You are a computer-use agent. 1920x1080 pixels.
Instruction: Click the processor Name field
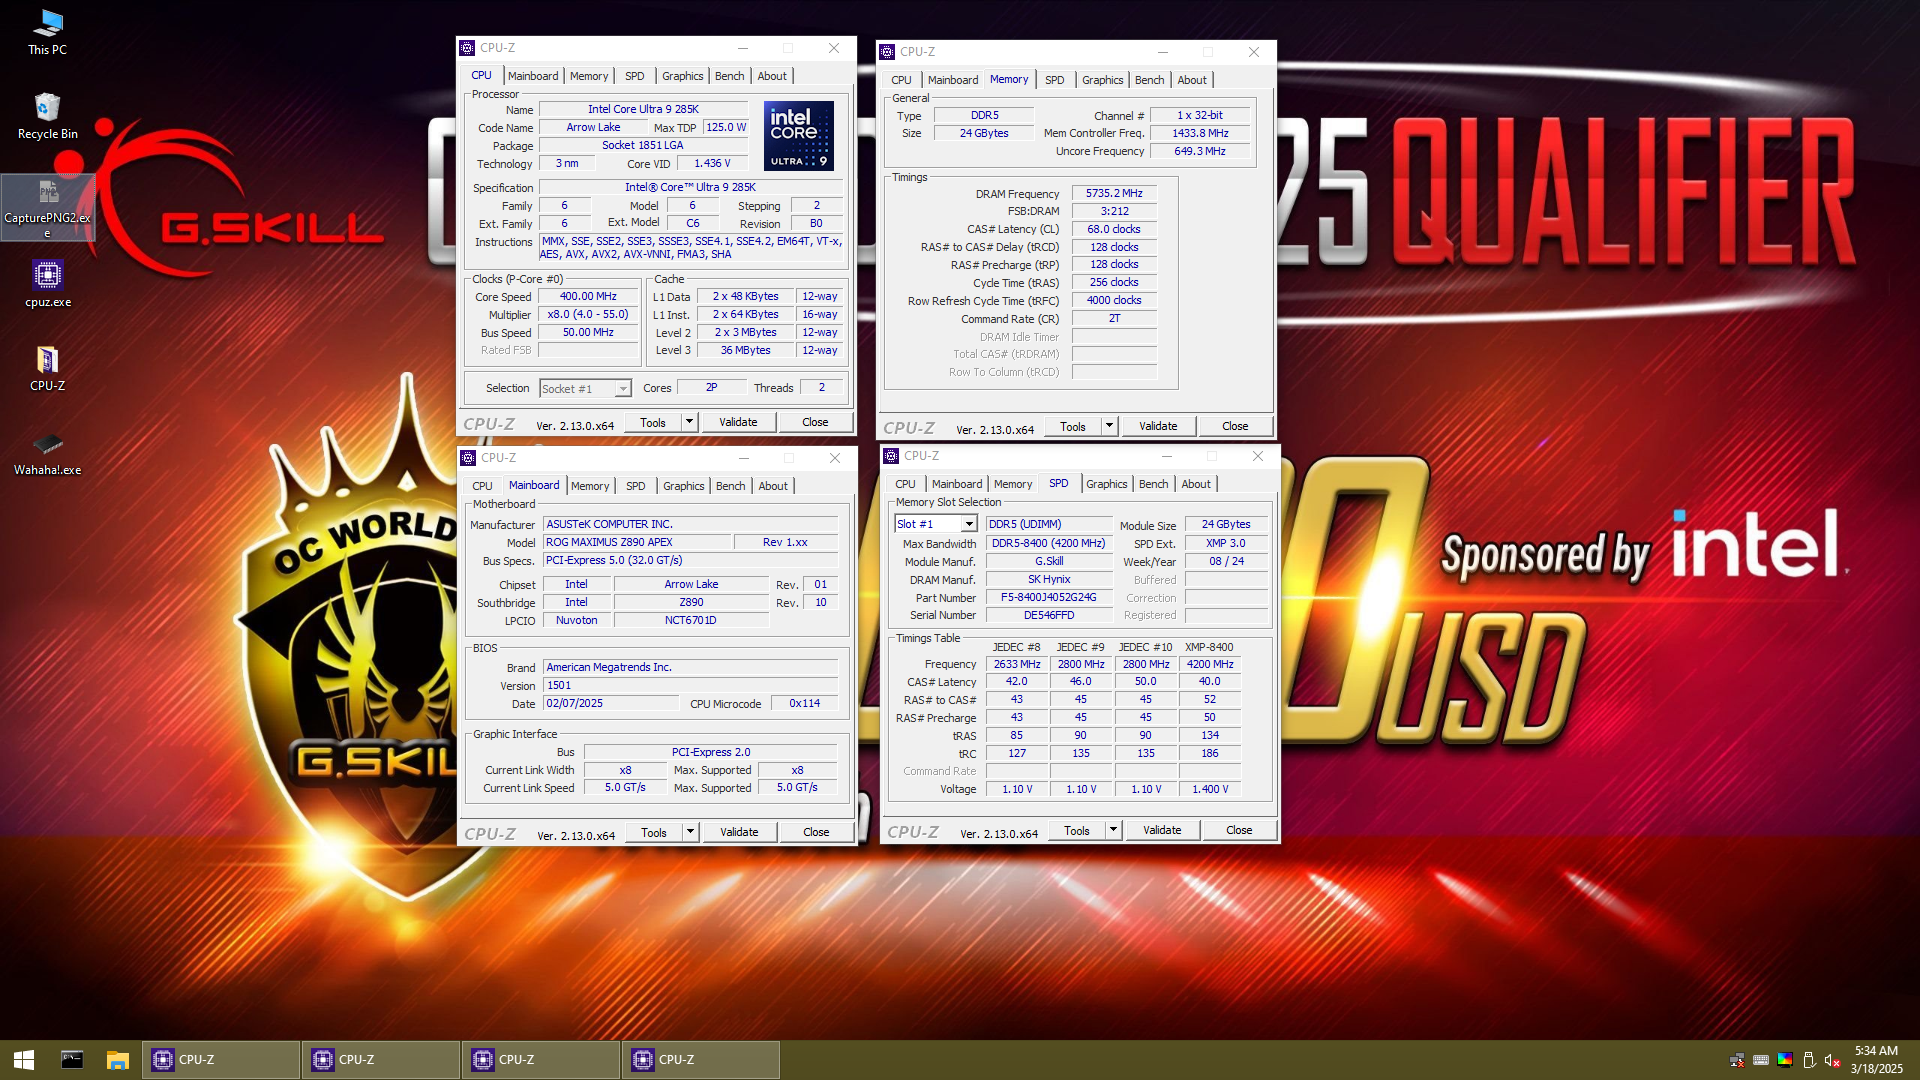(643, 110)
